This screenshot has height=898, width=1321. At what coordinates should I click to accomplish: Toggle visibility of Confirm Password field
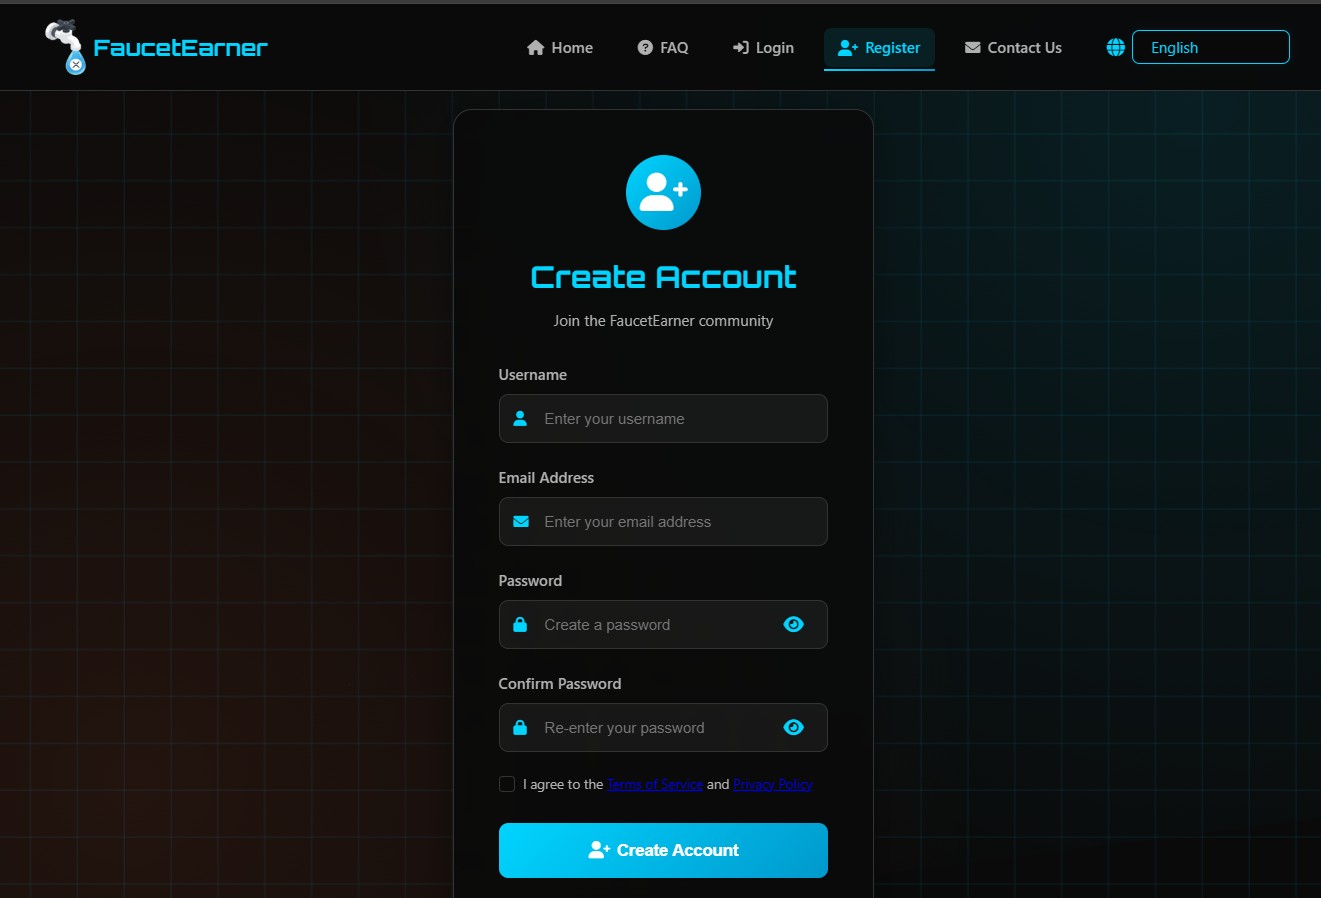(794, 727)
